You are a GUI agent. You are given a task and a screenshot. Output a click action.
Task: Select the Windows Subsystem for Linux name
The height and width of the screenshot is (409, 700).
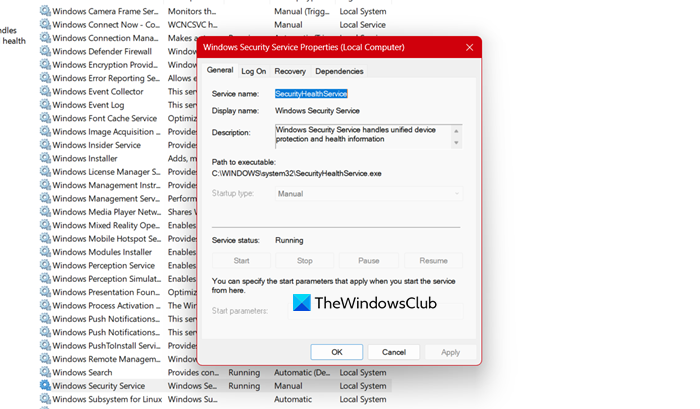coord(107,399)
